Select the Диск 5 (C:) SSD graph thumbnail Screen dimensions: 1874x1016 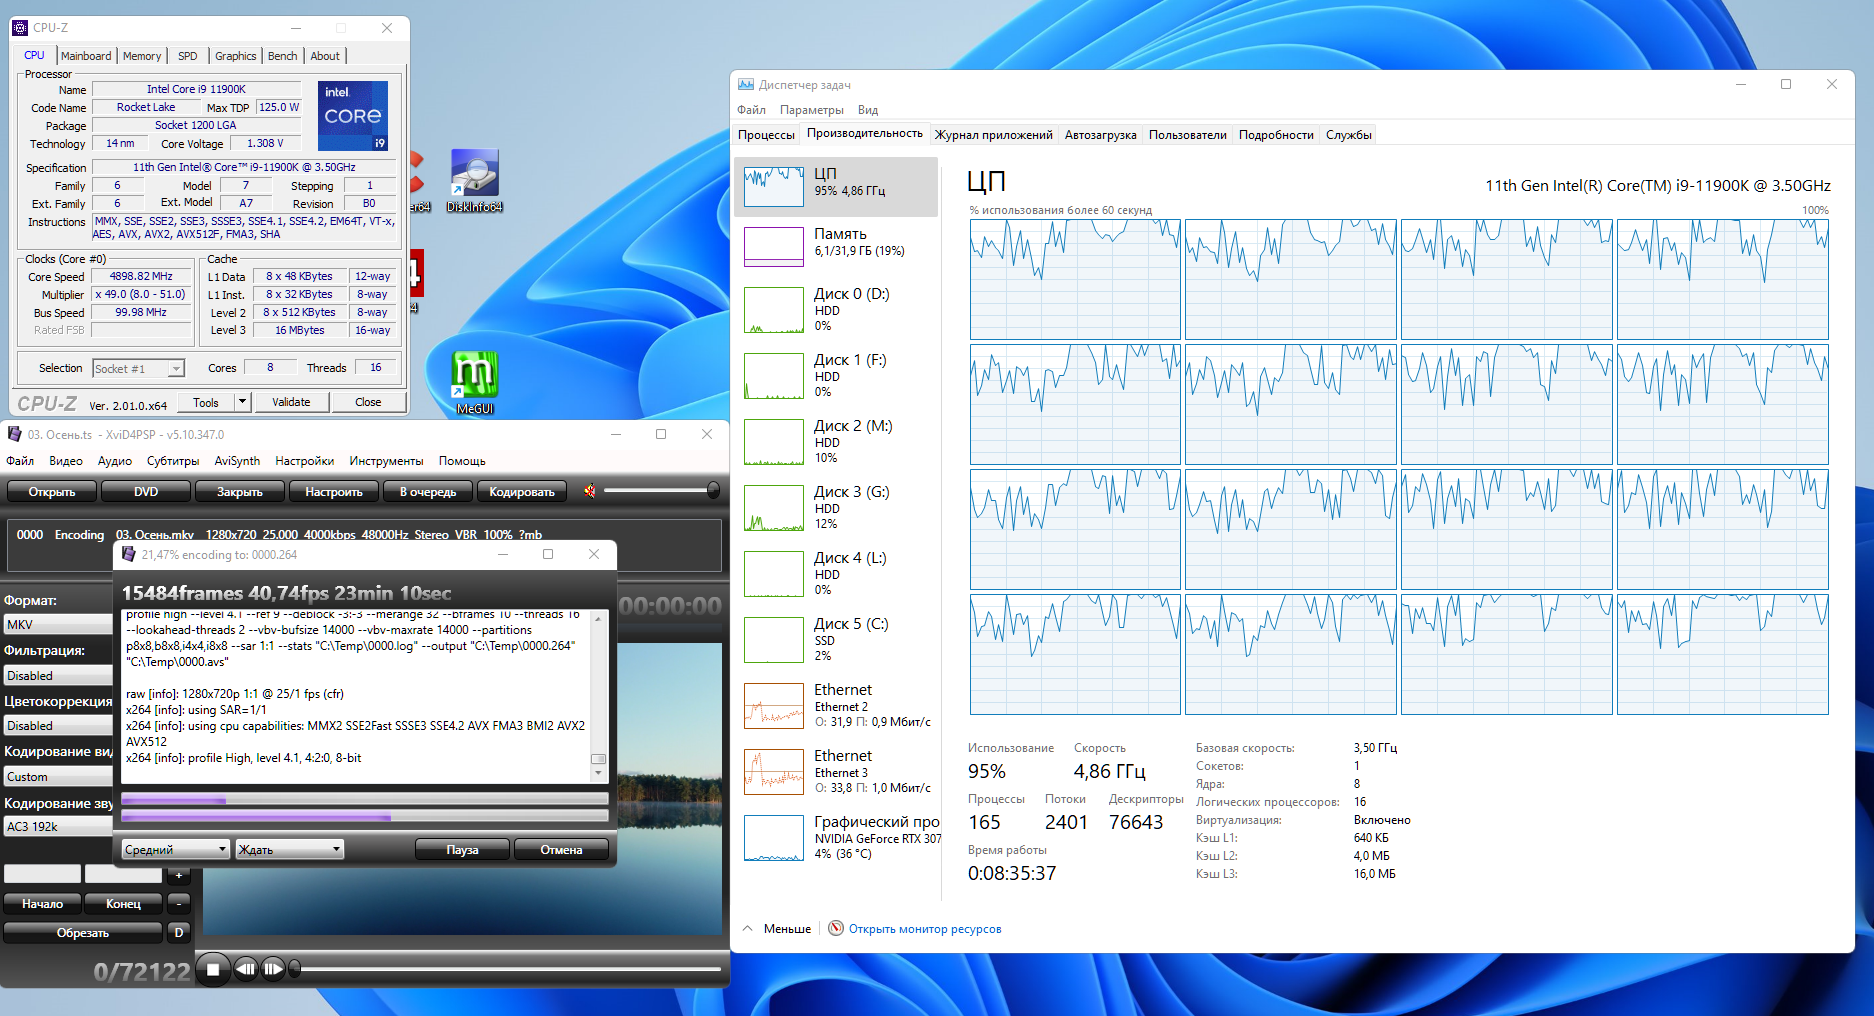[x=774, y=640]
